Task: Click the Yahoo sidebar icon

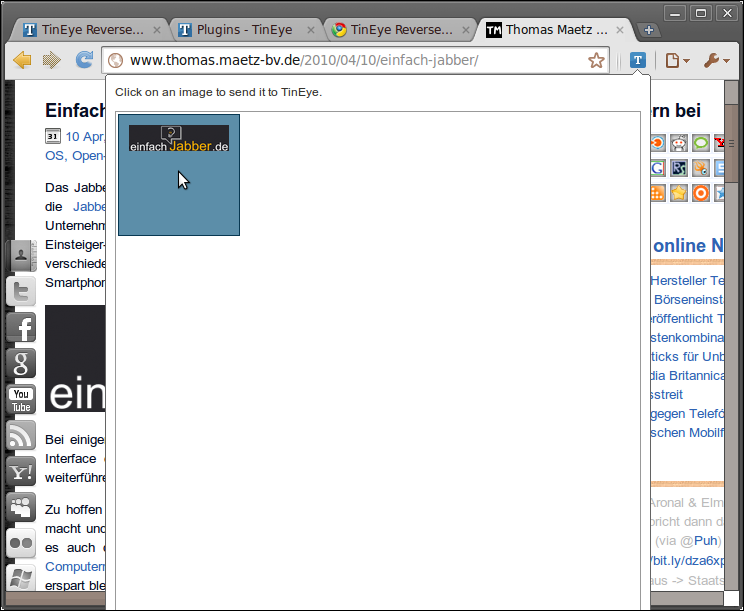Action: (x=21, y=471)
